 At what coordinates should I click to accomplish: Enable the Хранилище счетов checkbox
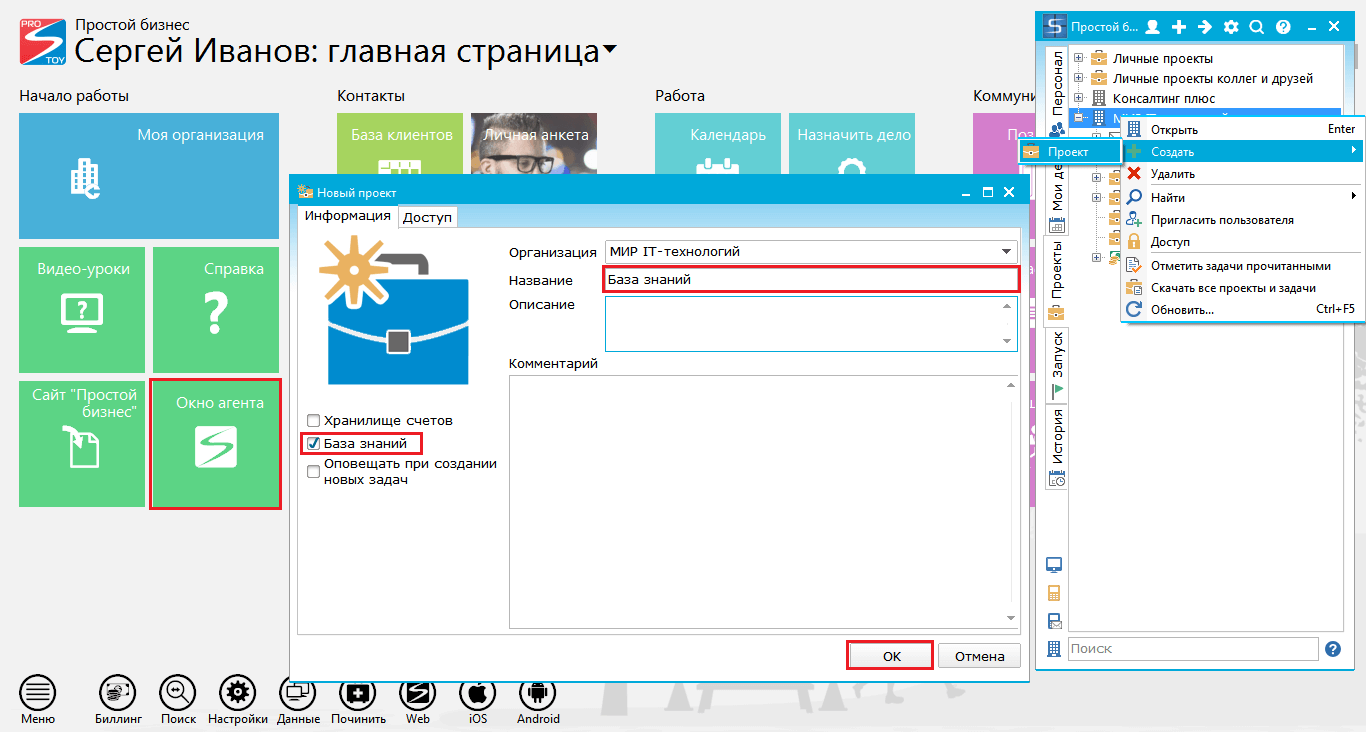click(x=313, y=420)
